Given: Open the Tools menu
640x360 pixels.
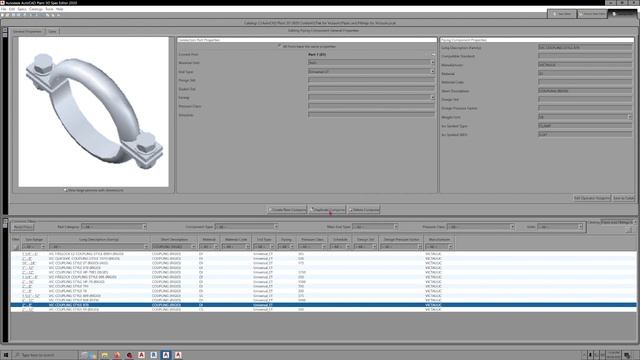Looking at the screenshot, I should pyautogui.click(x=49, y=9).
